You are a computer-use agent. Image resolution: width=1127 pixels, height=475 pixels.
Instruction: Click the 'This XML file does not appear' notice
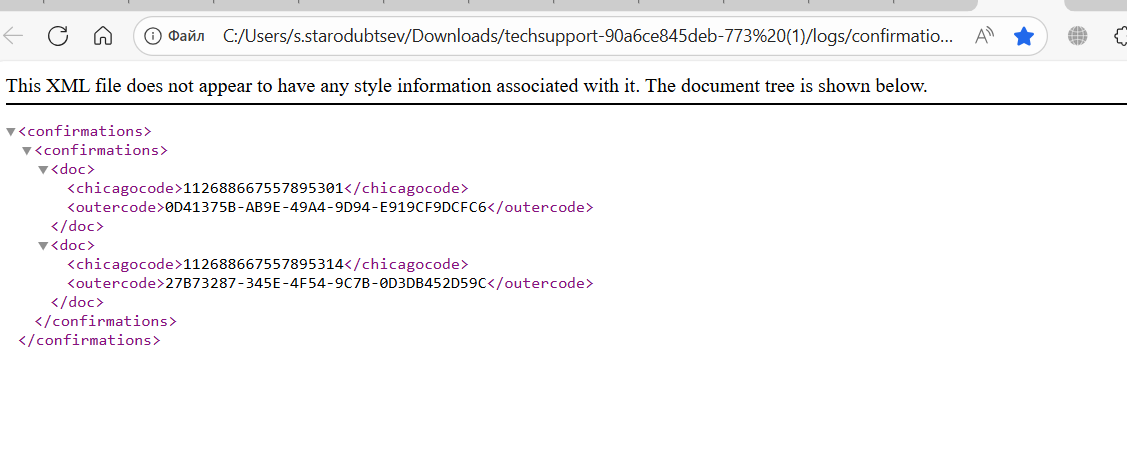pyautogui.click(x=467, y=86)
